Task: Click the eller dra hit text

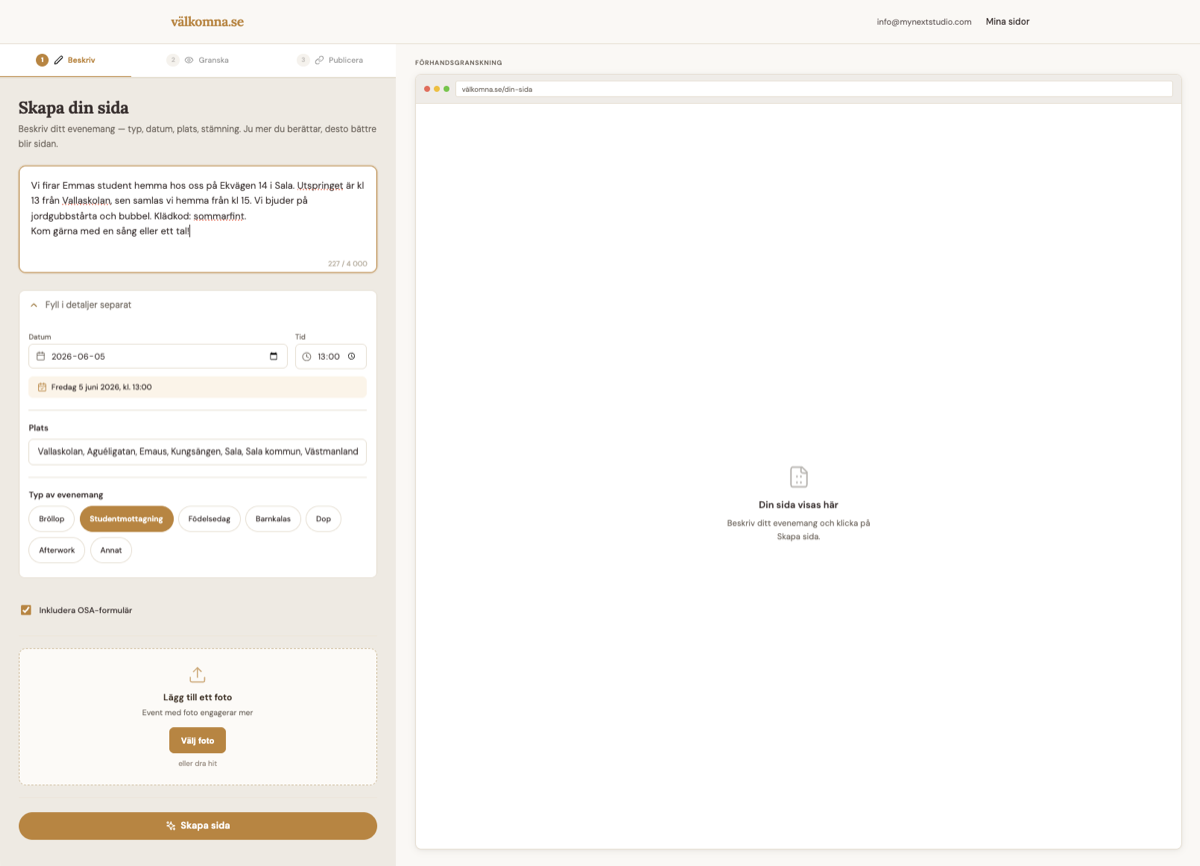Action: [197, 763]
